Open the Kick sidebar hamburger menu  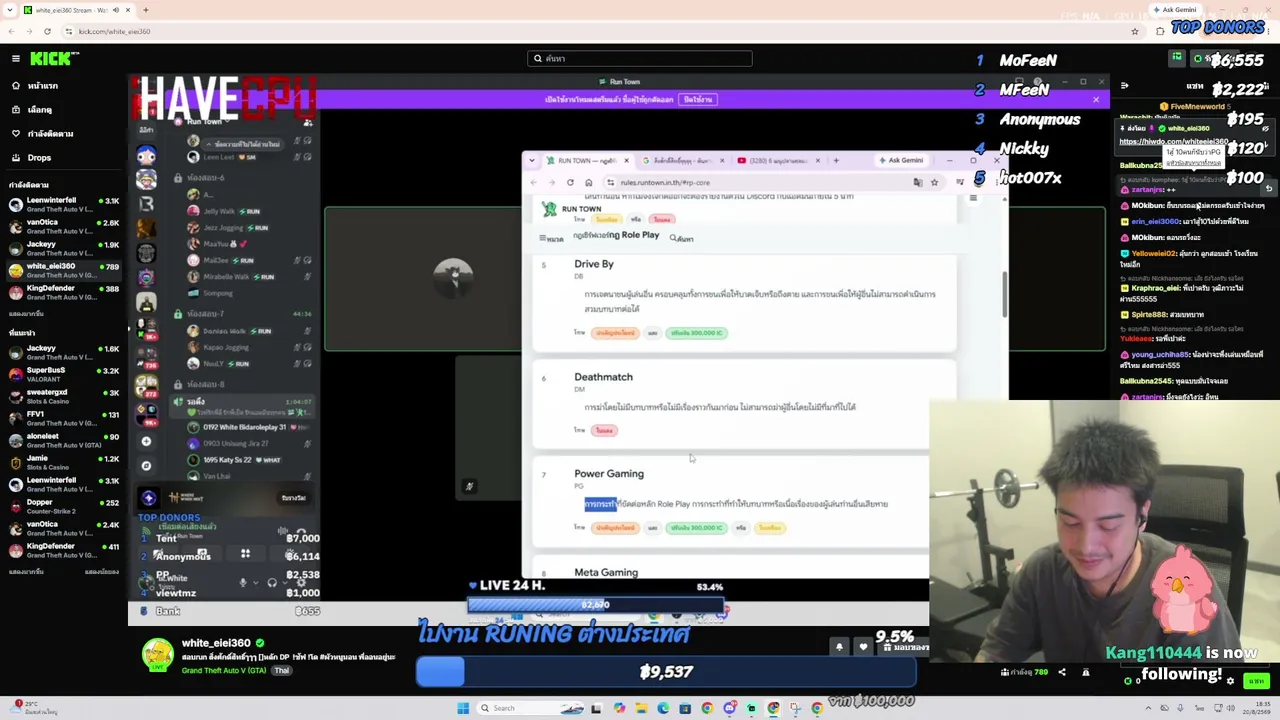point(16,59)
